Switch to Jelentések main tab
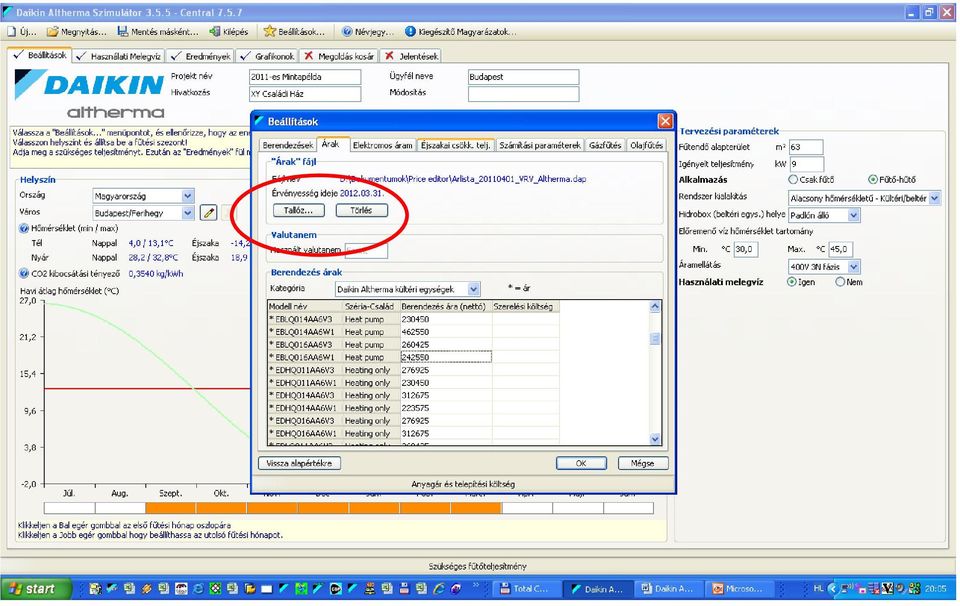Screen dimensions: 960x606 411,56
